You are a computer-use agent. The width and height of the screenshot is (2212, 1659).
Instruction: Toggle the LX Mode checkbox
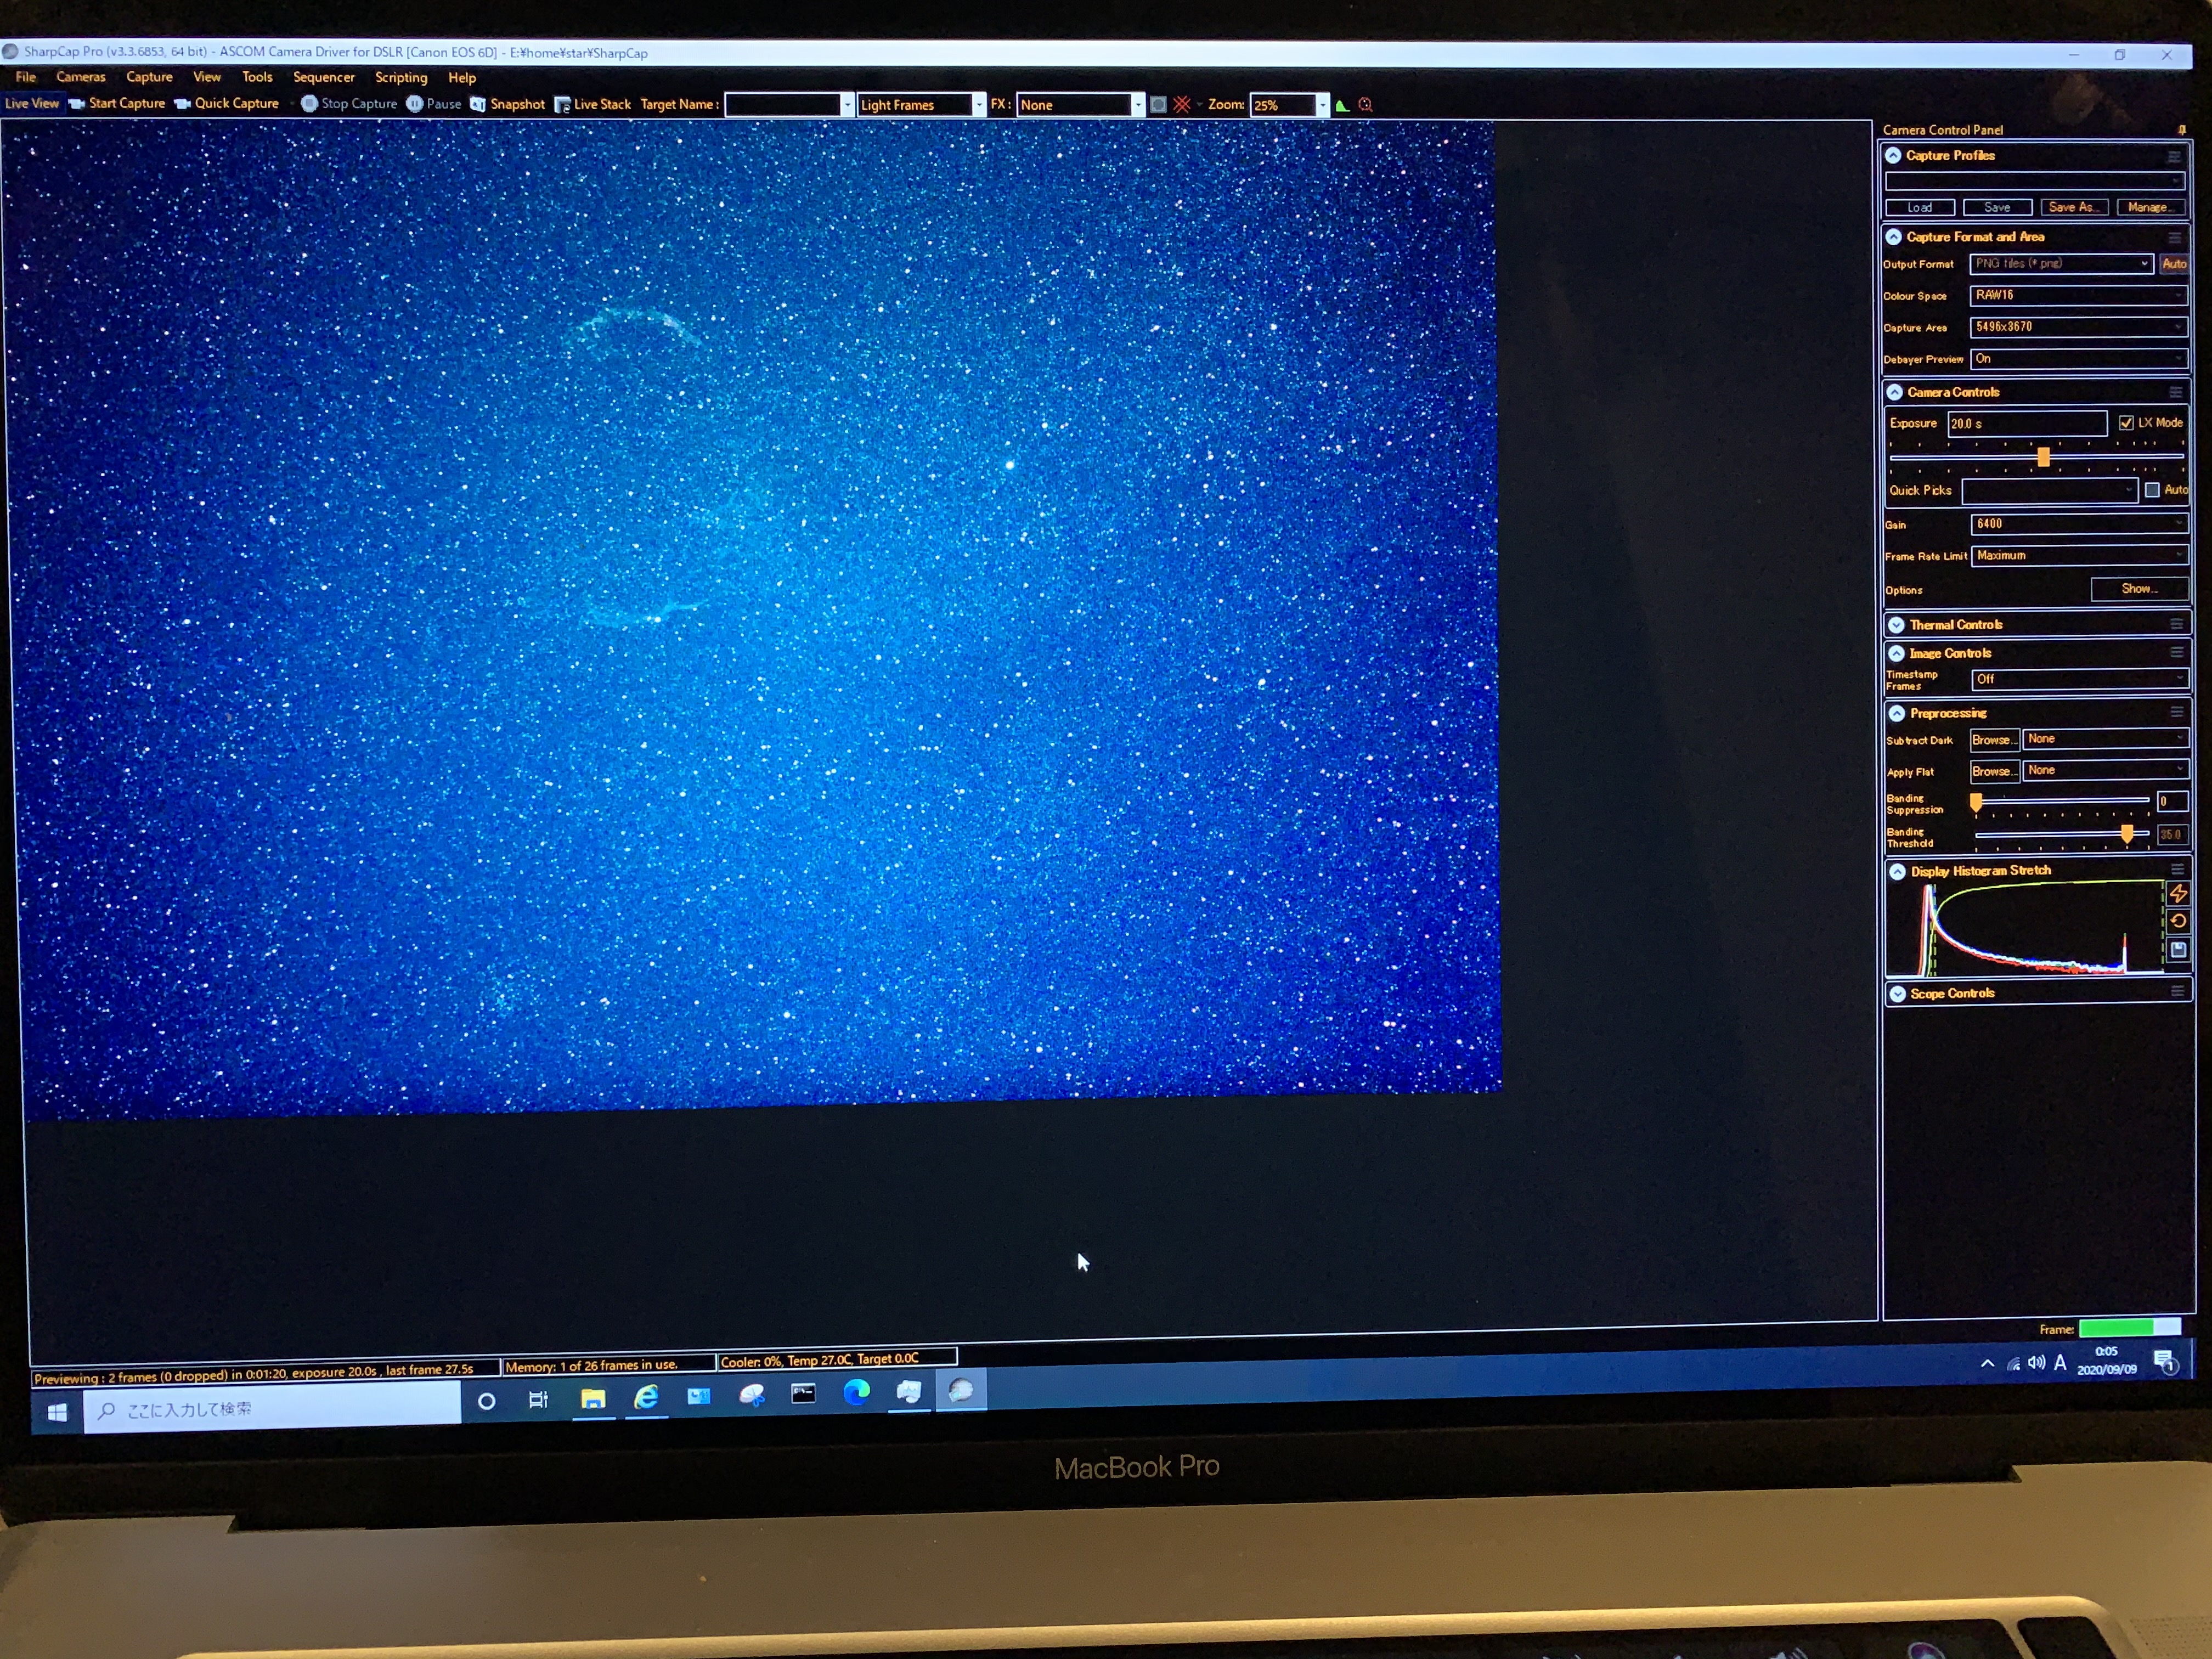click(2126, 423)
